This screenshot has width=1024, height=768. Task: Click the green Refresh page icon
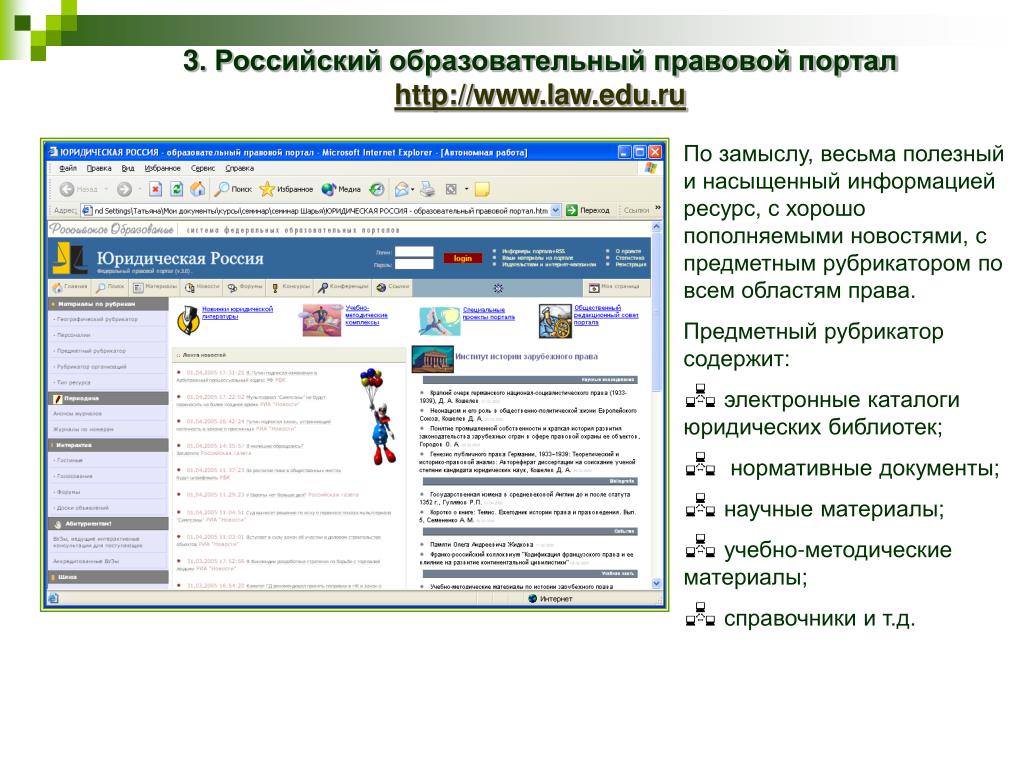tap(176, 189)
